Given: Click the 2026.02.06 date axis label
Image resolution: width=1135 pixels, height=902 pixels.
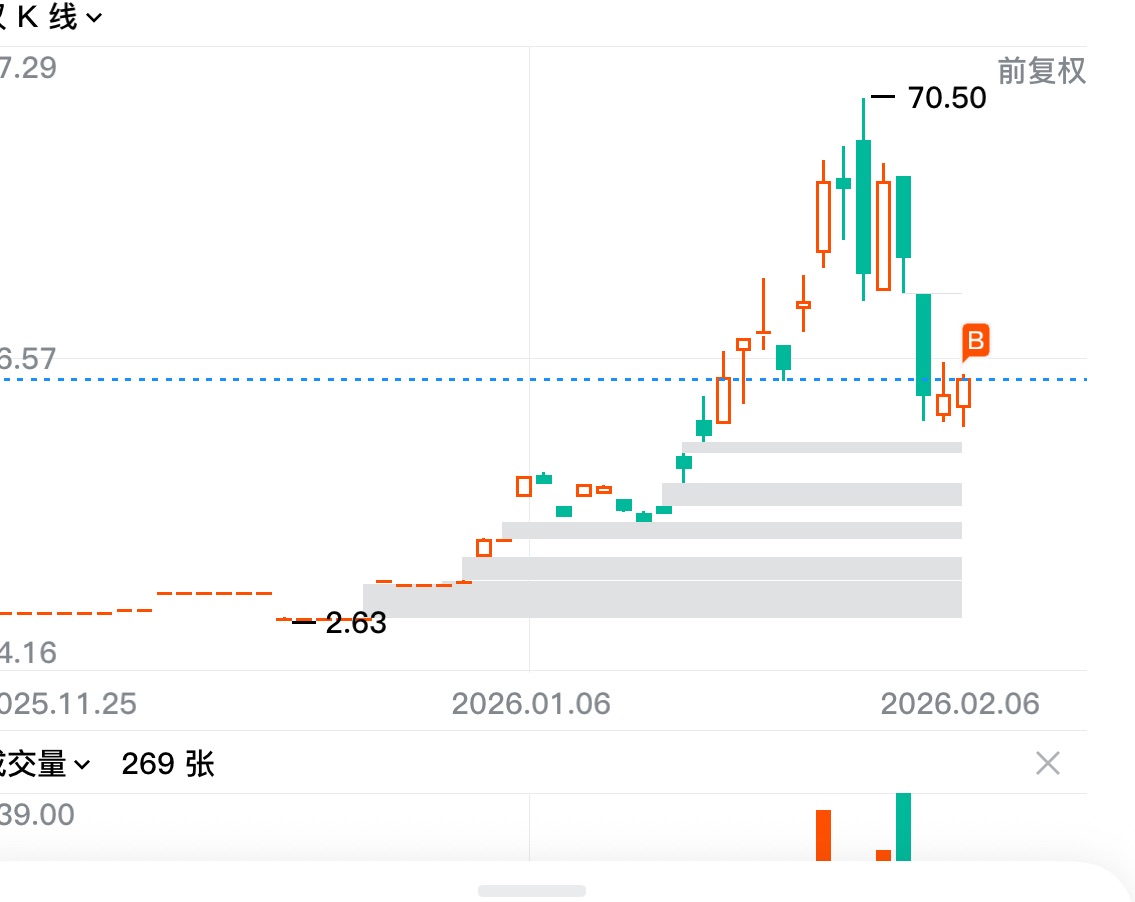Looking at the screenshot, I should click(x=960, y=704).
